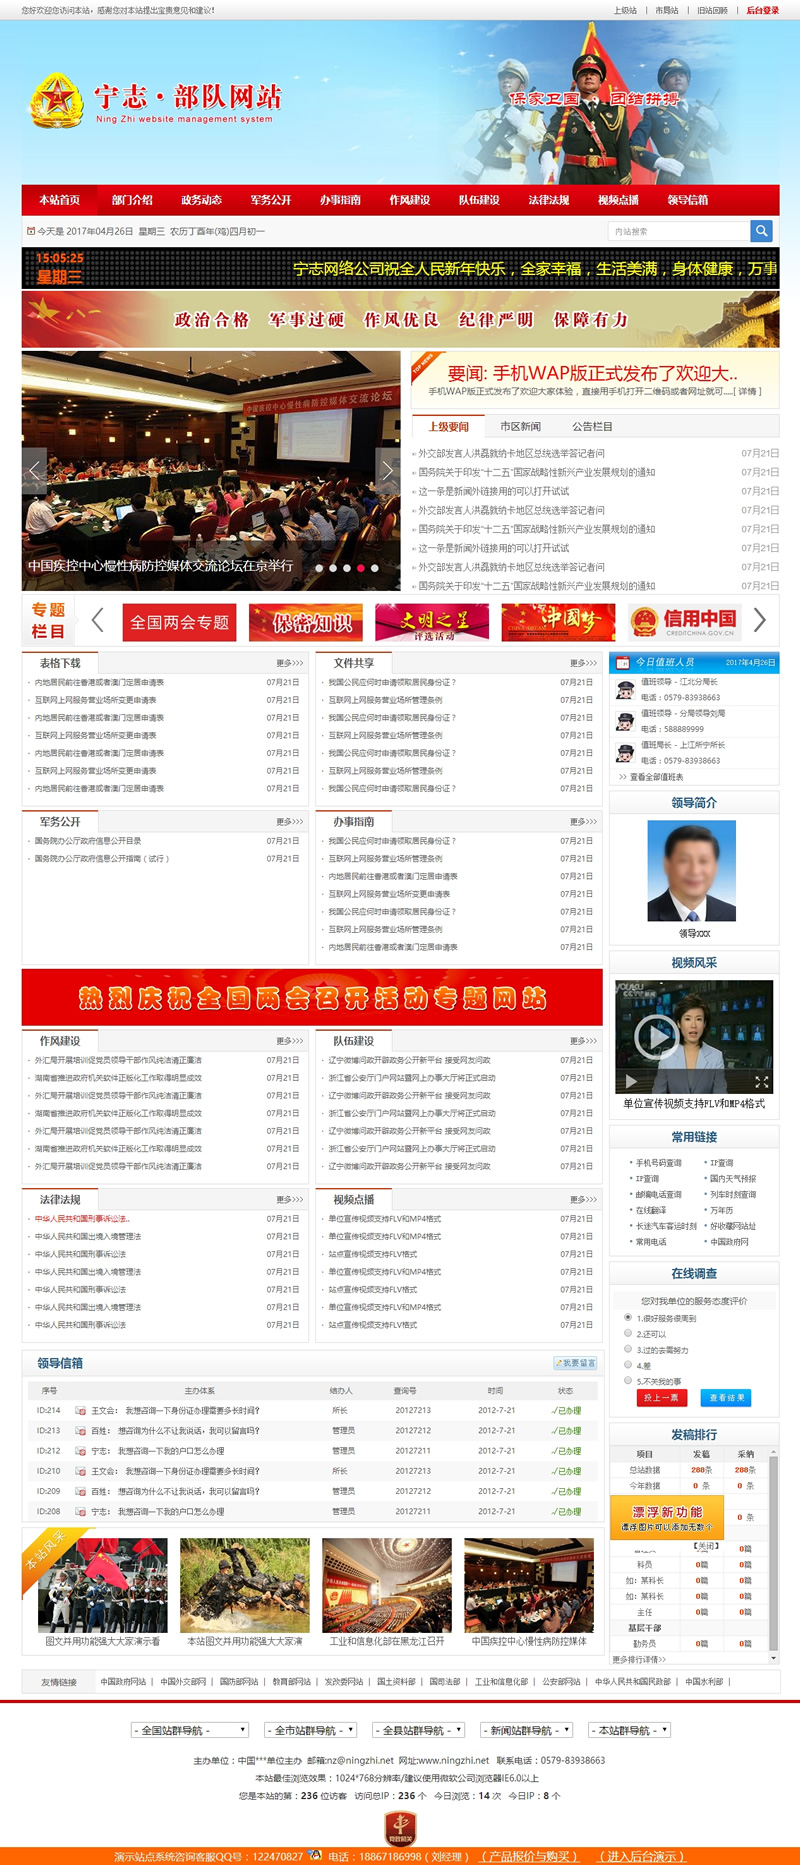Expand video to fullscreen

coord(761,1082)
